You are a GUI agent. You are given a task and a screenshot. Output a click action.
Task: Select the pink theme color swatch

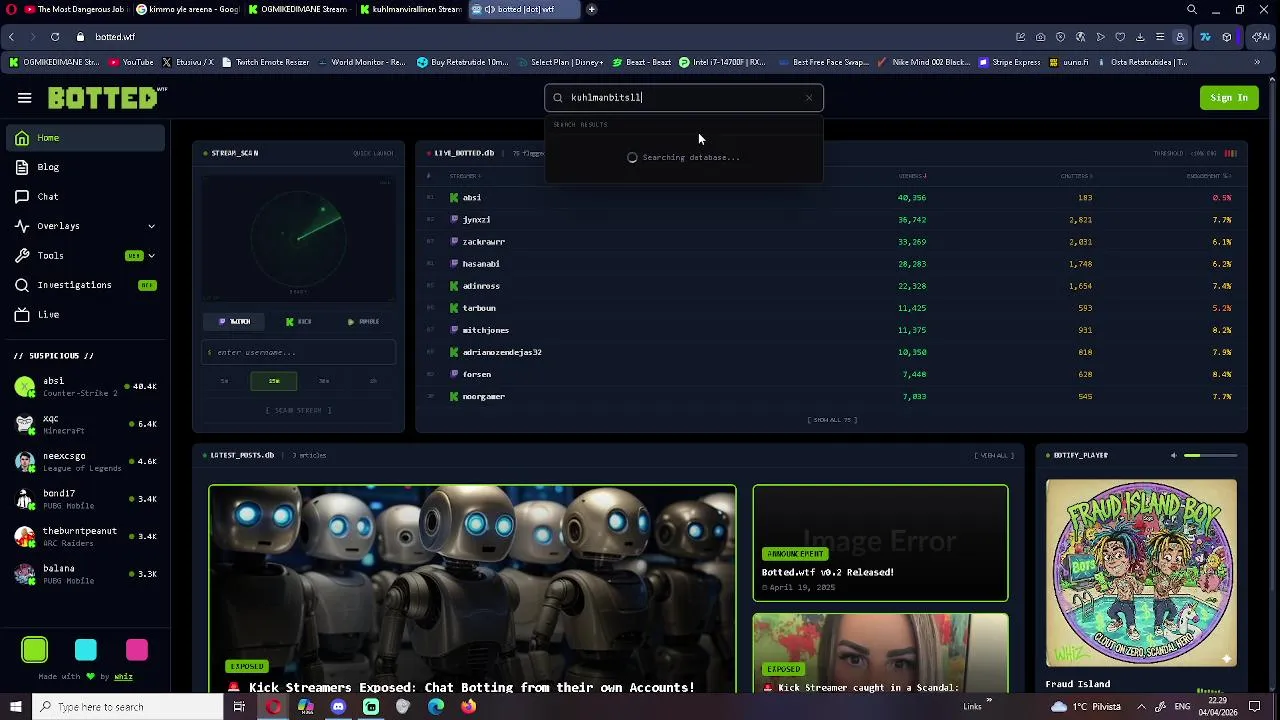pyautogui.click(x=137, y=650)
